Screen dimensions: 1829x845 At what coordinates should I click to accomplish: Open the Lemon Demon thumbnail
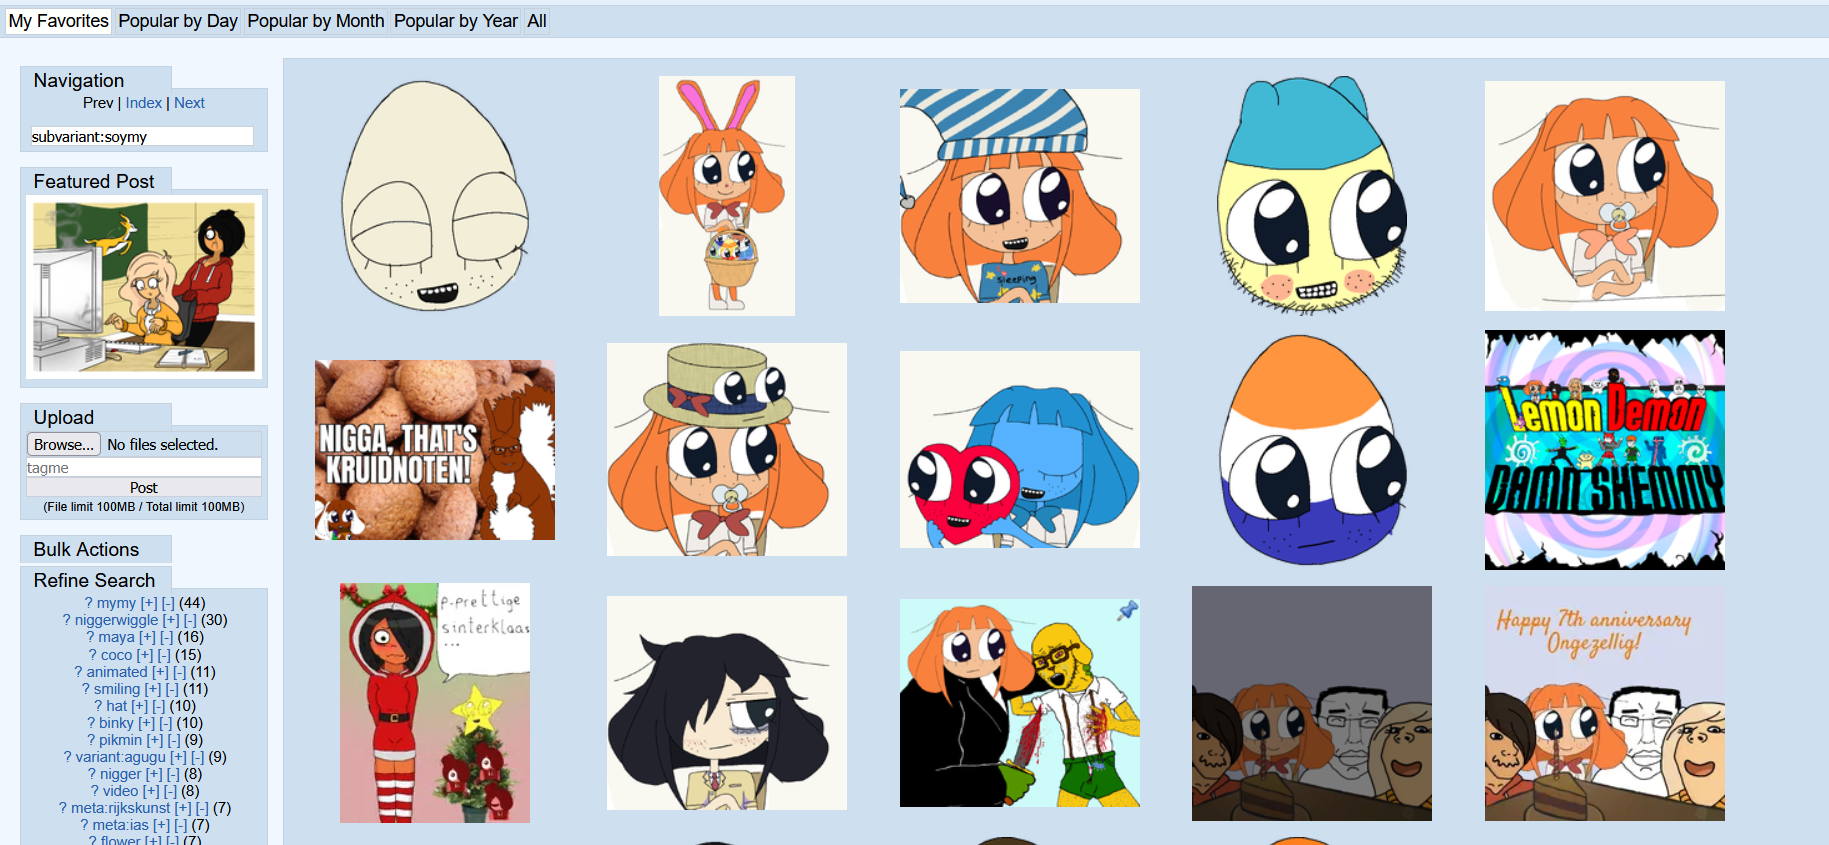[x=1604, y=450]
